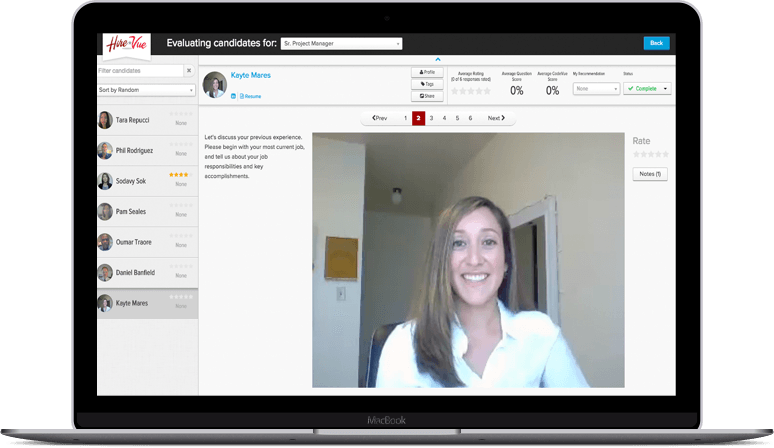The image size is (774, 448).
Task: Expand the Sort by Random dropdown
Action: point(146,90)
